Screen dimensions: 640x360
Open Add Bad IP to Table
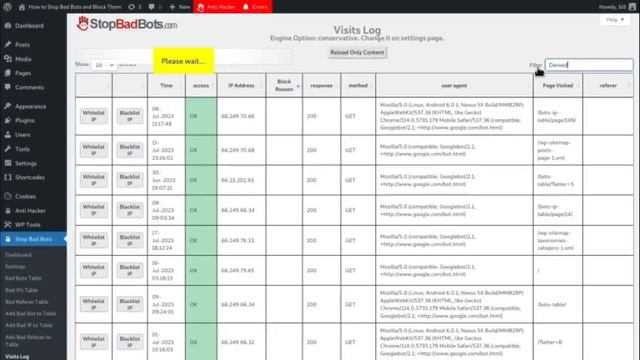tap(29, 326)
